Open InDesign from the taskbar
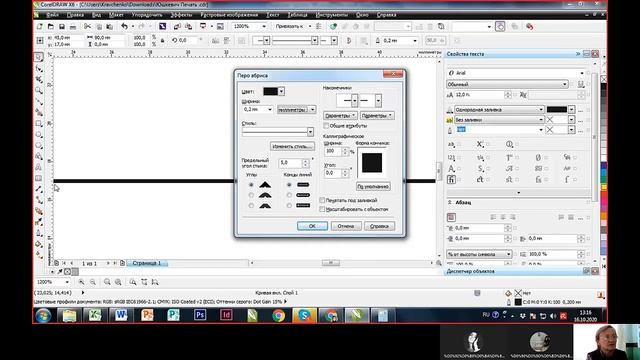Image resolution: width=640 pixels, height=360 pixels. (226, 315)
